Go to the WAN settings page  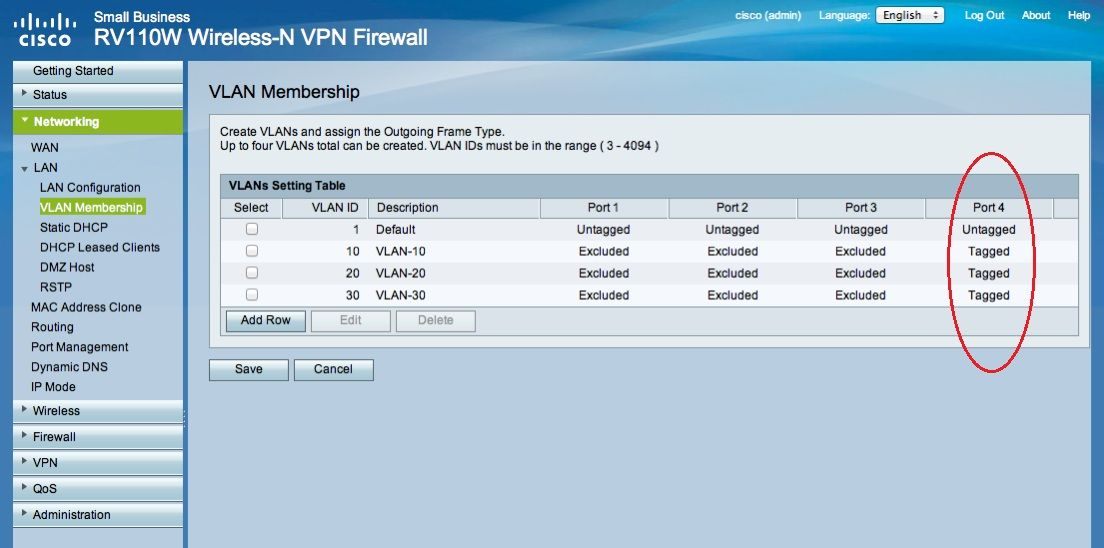(x=45, y=148)
